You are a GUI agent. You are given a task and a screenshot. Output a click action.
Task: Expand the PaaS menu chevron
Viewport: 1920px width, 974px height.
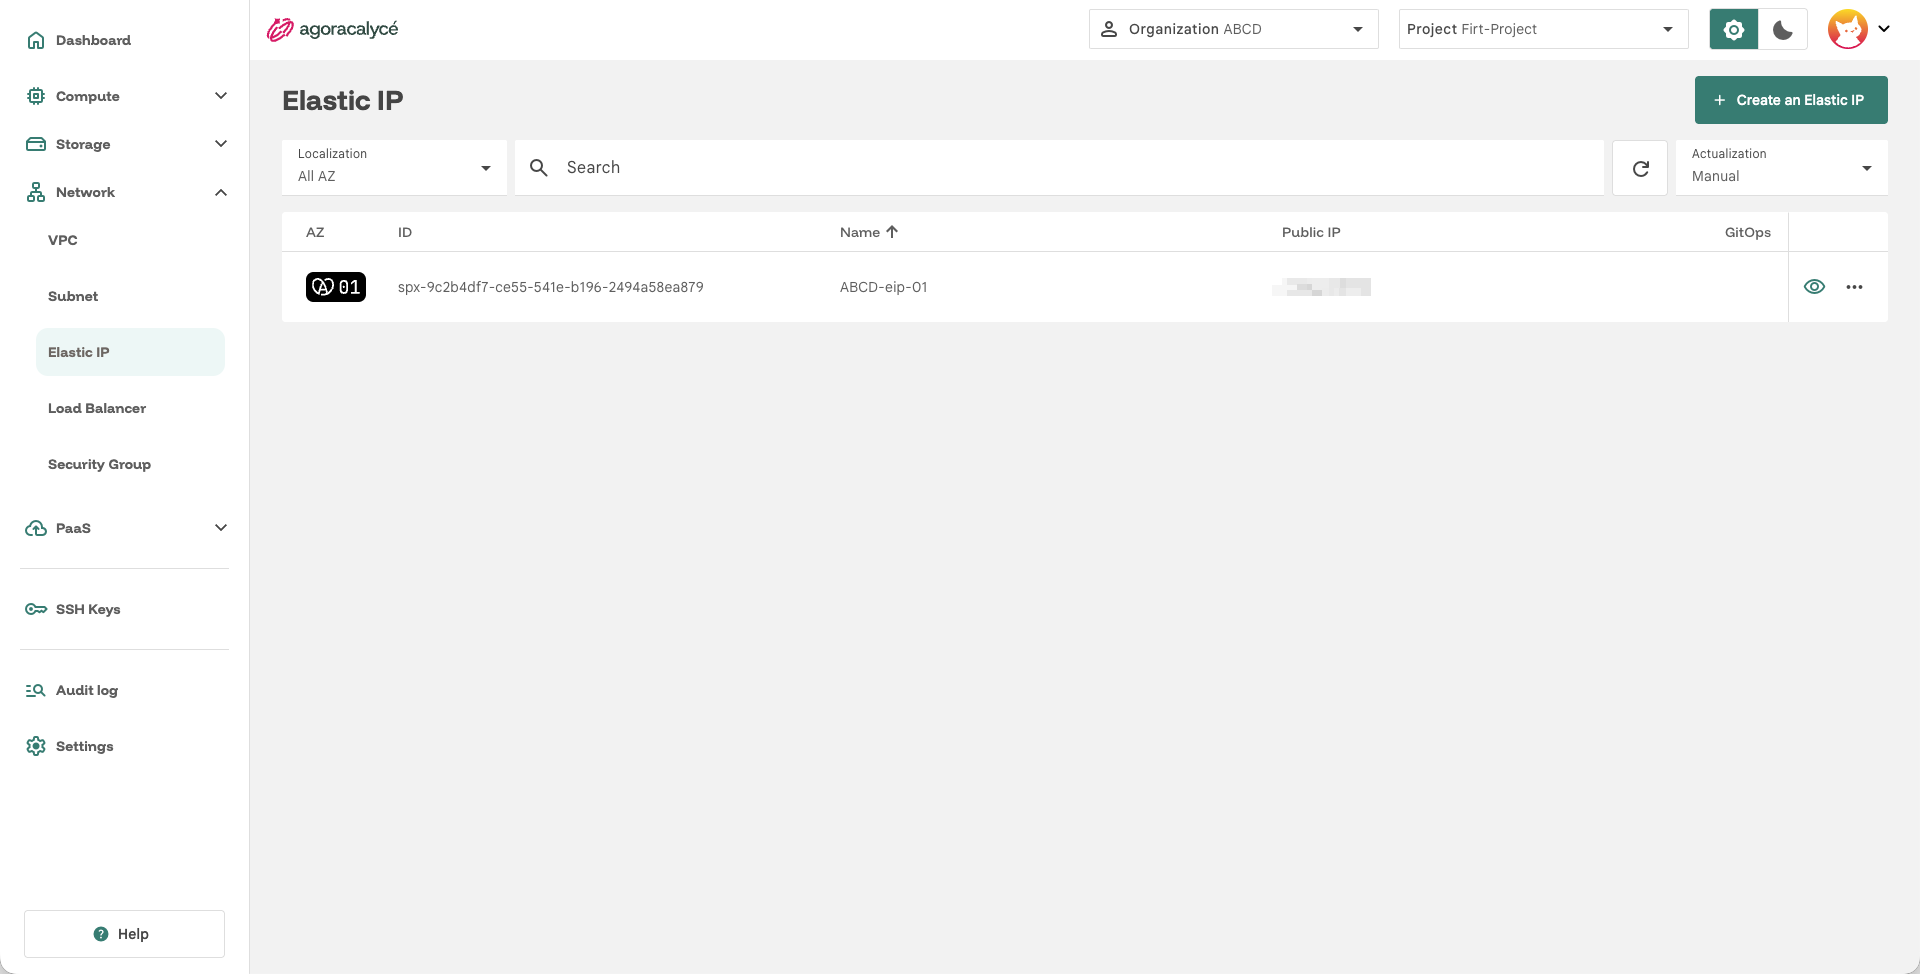point(221,528)
